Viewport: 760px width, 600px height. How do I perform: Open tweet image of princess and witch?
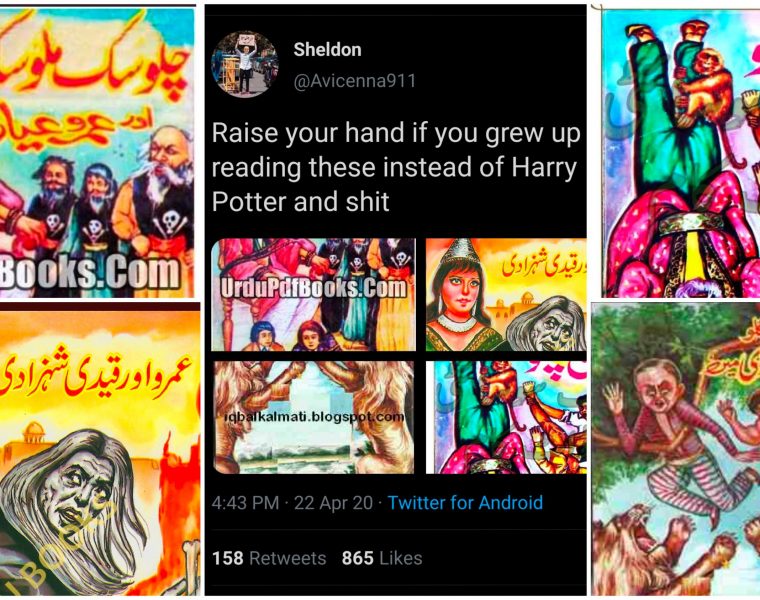pos(506,295)
